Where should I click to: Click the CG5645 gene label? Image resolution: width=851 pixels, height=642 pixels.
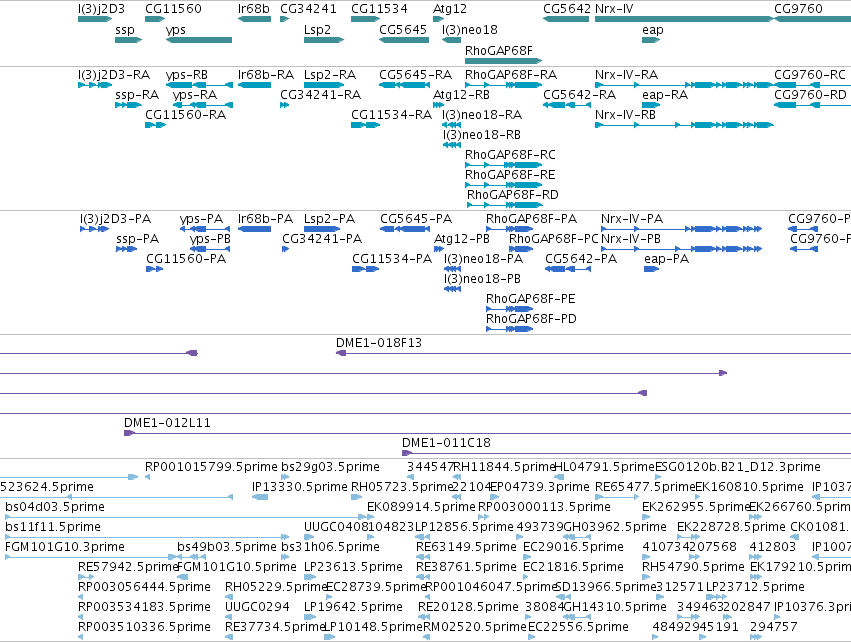[x=403, y=29]
